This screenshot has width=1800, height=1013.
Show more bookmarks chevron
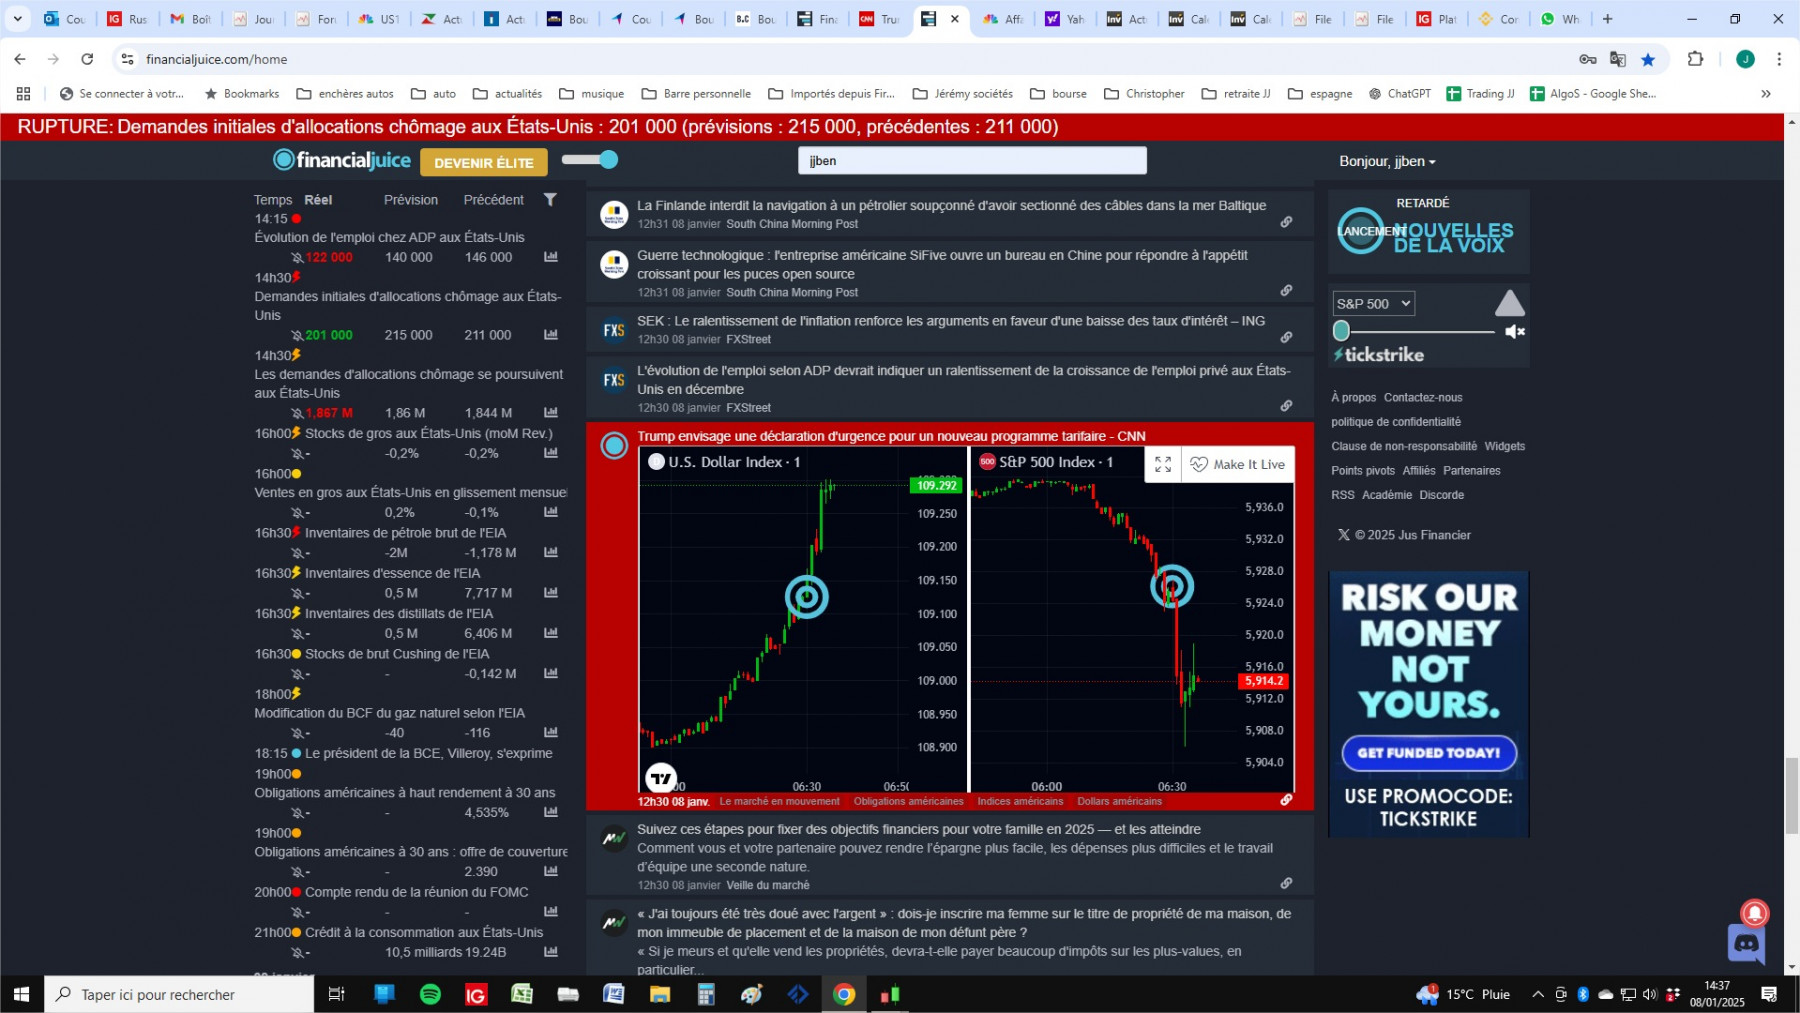1766,94
